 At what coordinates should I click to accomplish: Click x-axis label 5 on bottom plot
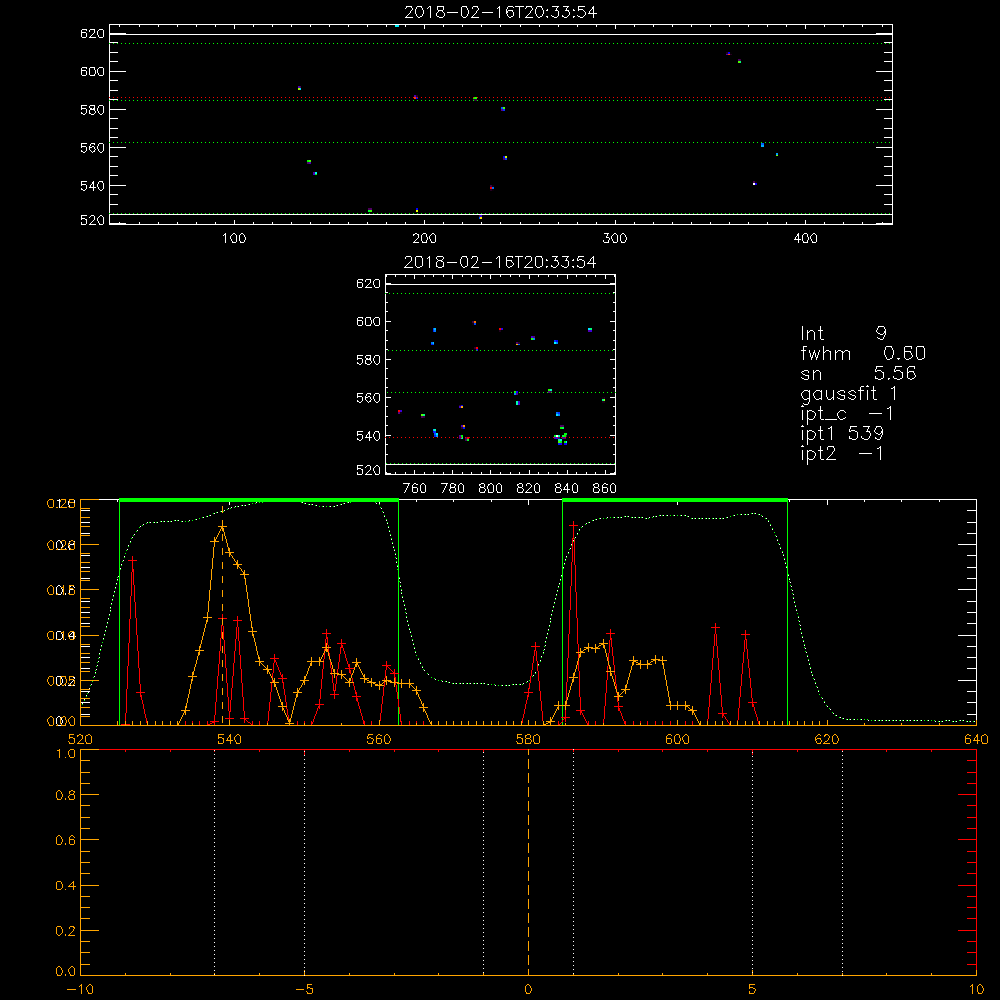pyautogui.click(x=753, y=990)
